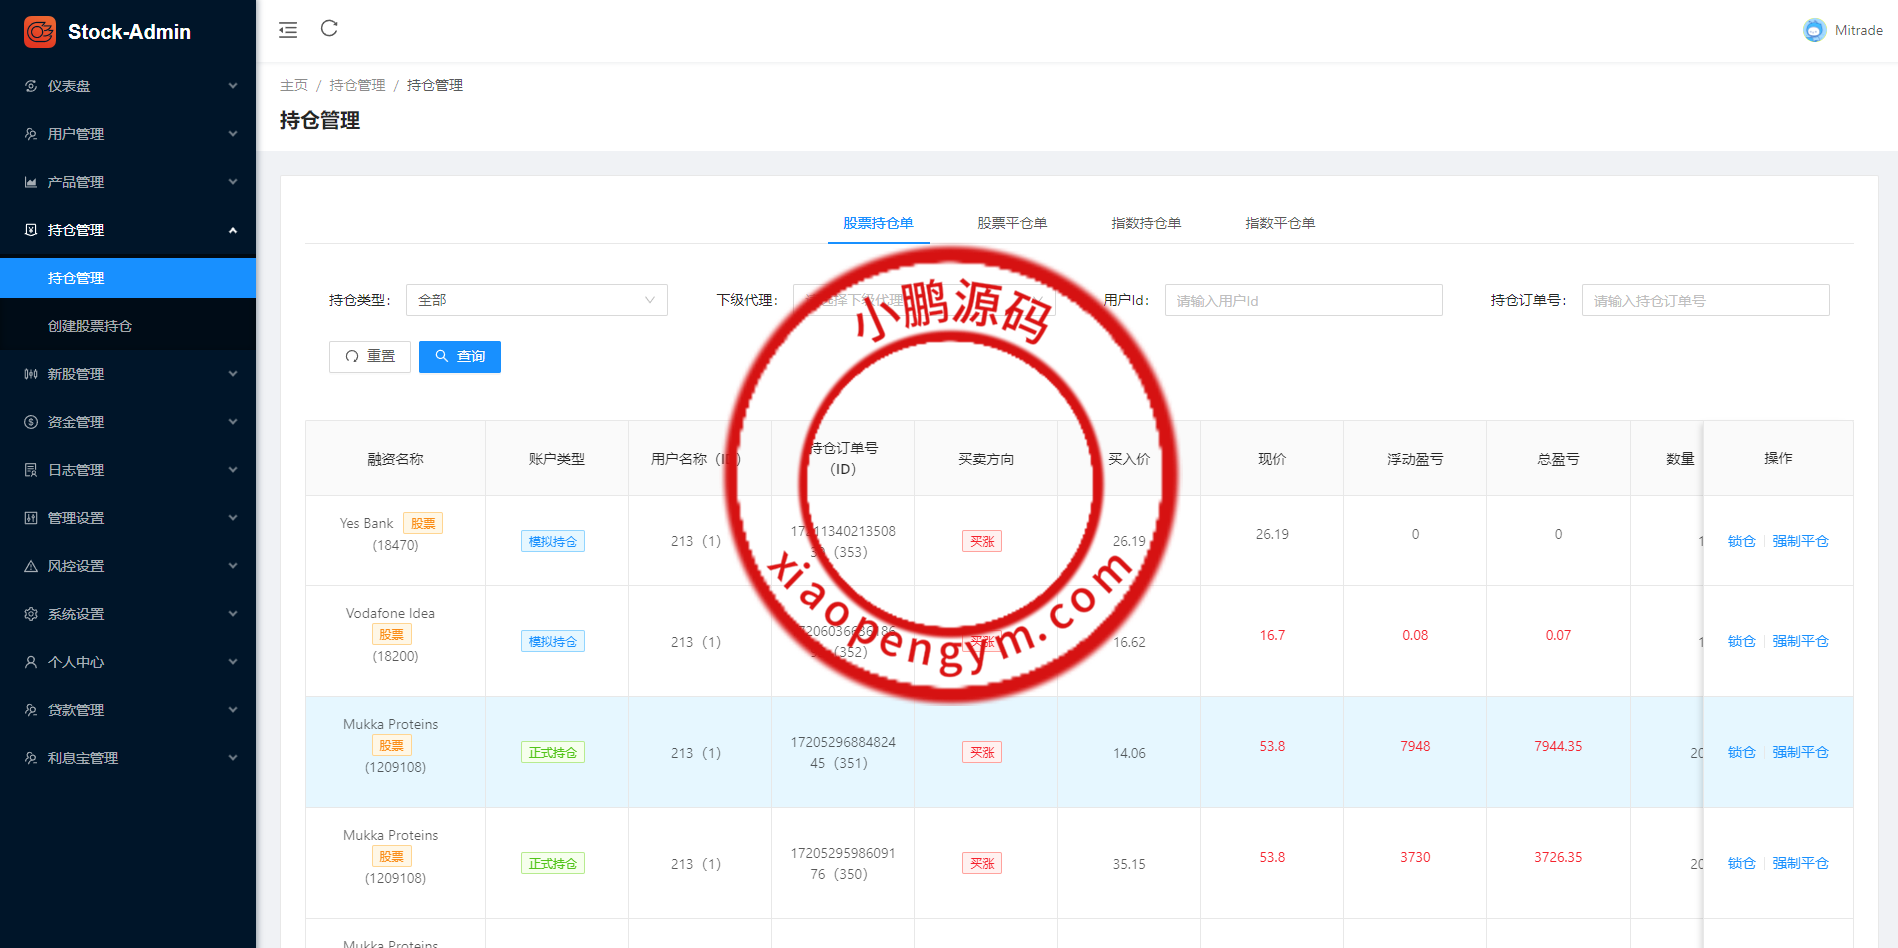Open 风控设置 risk control menu
This screenshot has width=1898, height=948.
[x=128, y=566]
